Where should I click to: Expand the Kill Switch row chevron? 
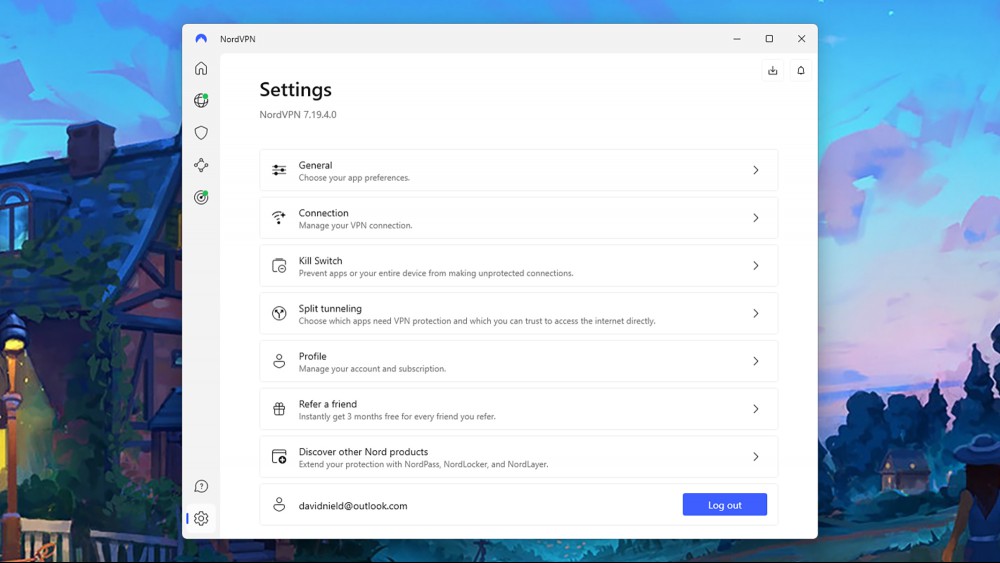tap(756, 266)
